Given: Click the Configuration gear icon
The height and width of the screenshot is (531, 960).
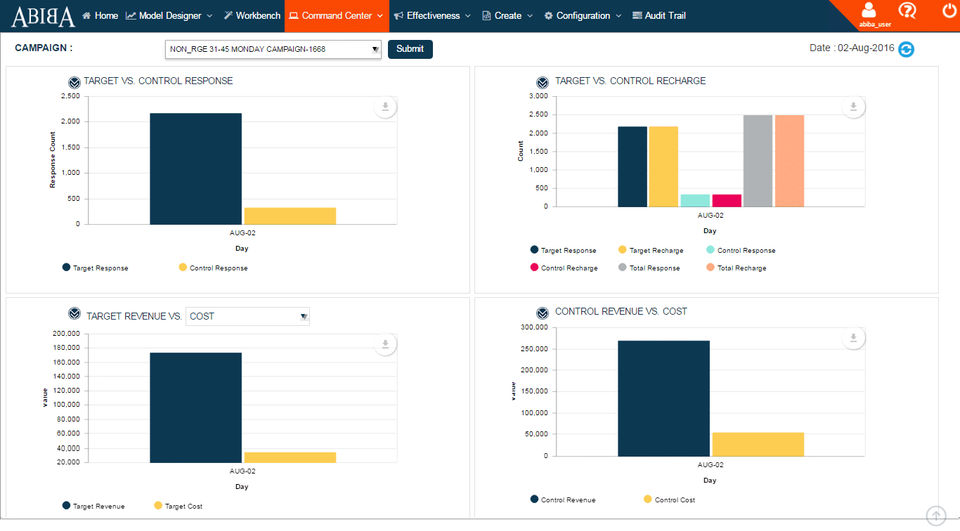Looking at the screenshot, I should (x=548, y=15).
